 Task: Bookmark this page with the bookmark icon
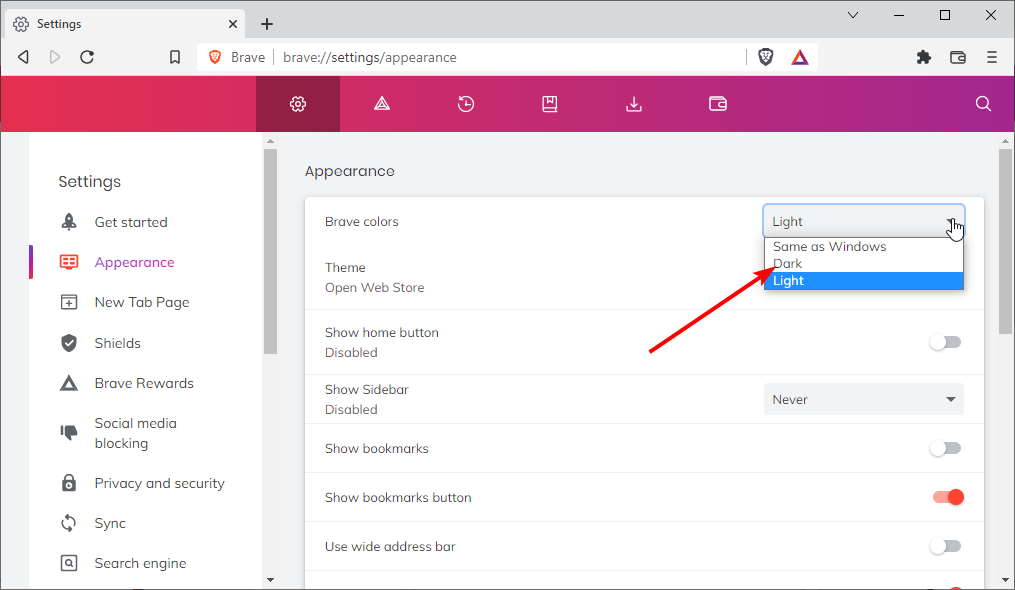pyautogui.click(x=175, y=57)
